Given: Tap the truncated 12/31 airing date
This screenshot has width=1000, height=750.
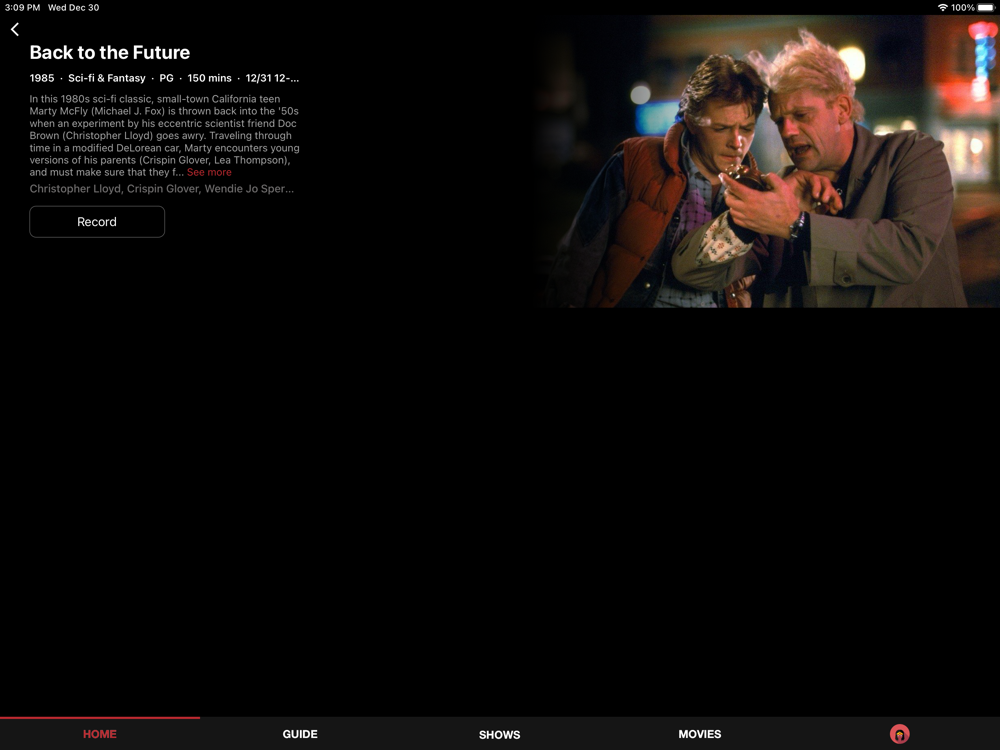Looking at the screenshot, I should (272, 78).
